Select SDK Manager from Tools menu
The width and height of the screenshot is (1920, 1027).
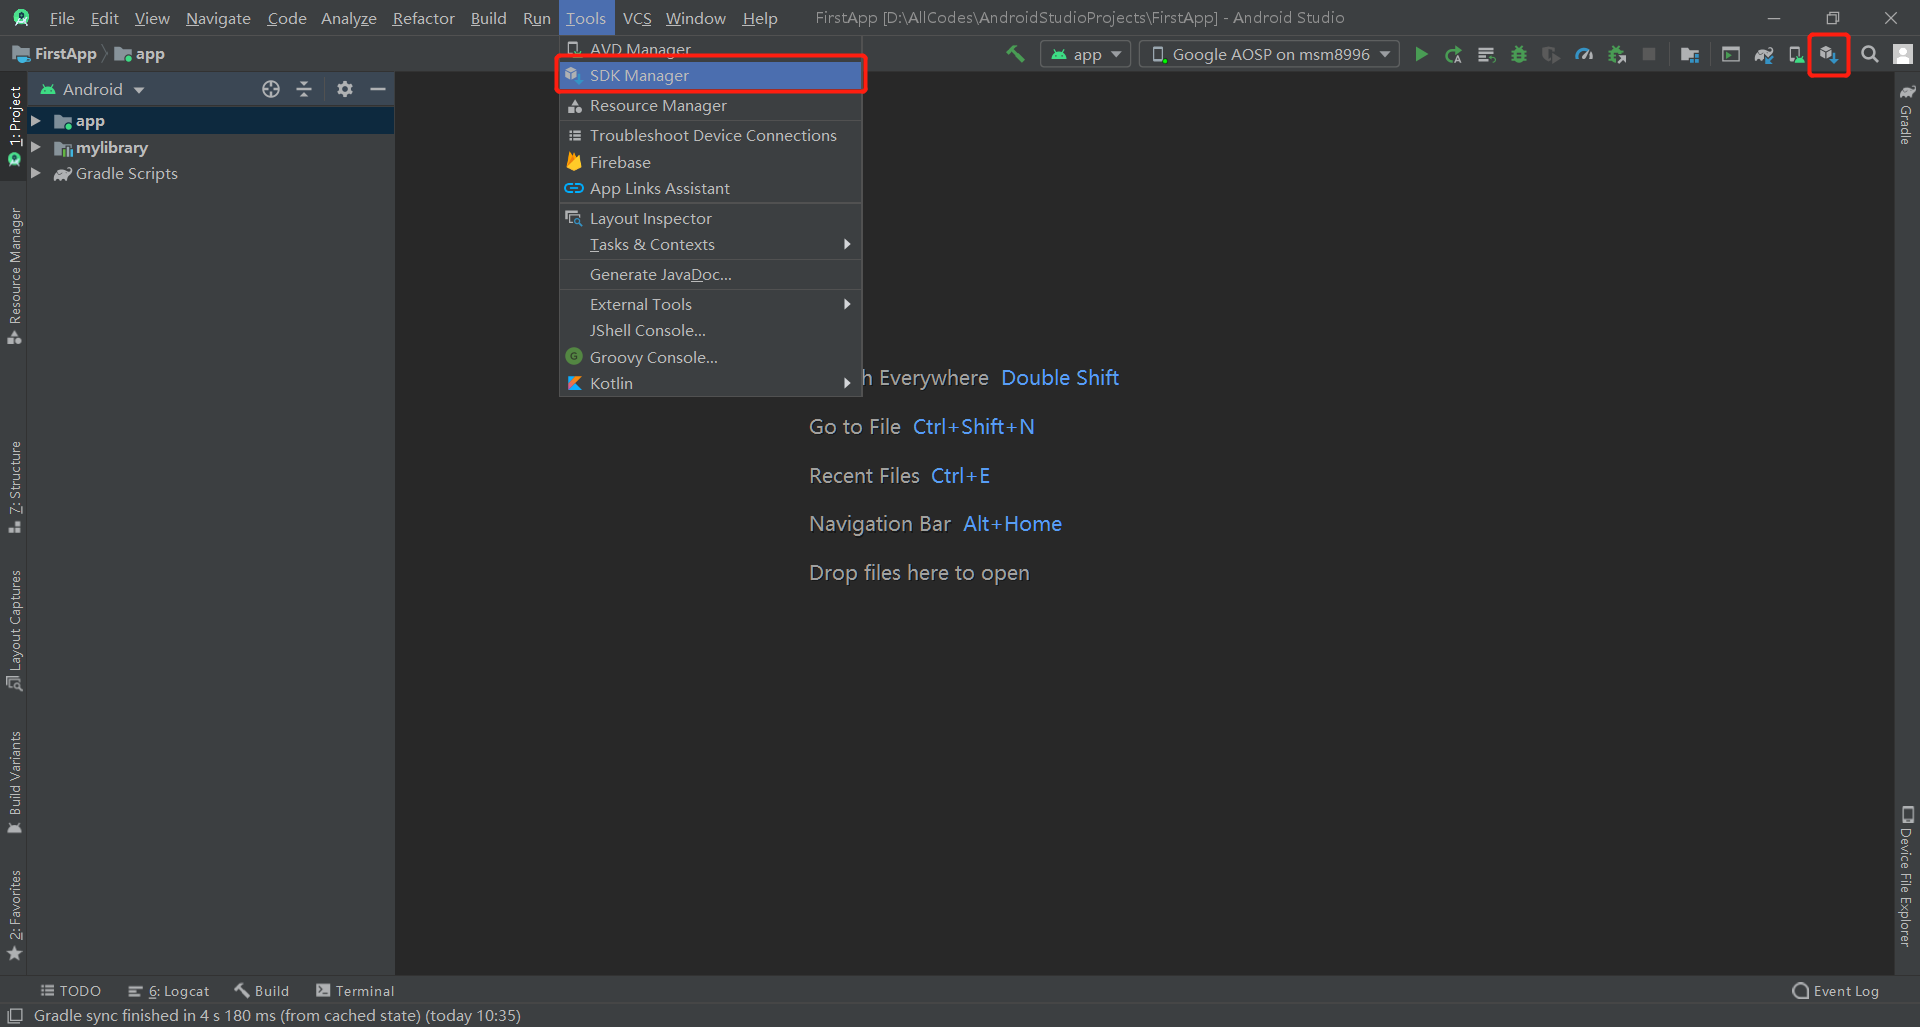click(x=710, y=75)
